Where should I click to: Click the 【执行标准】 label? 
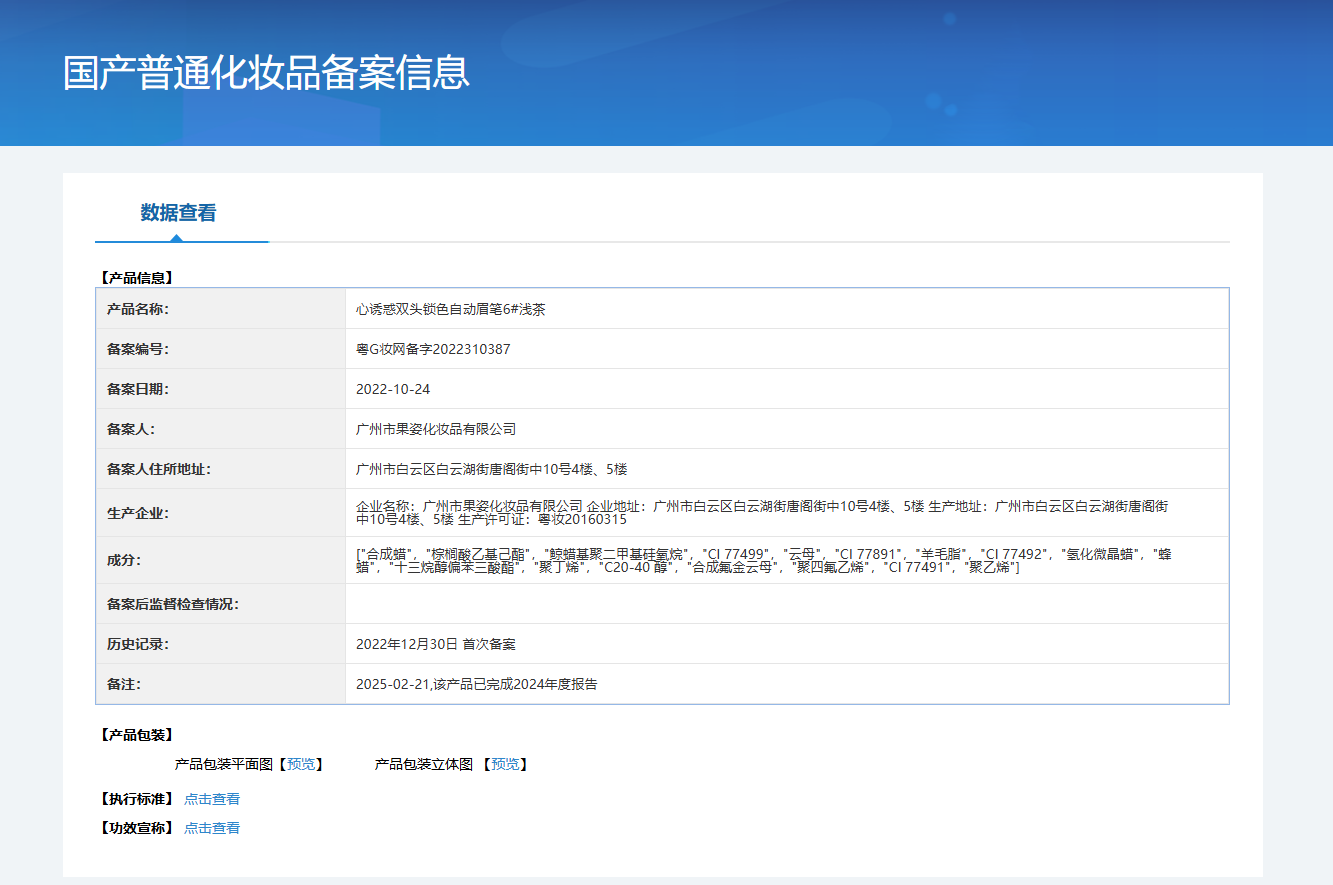136,799
